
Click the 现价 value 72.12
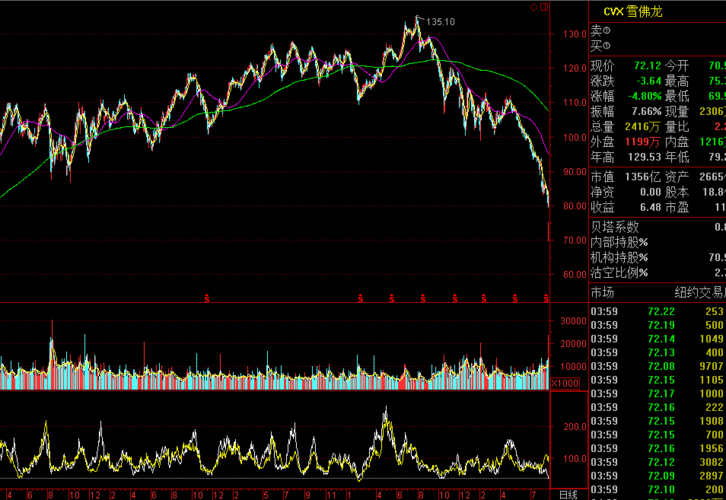[x=648, y=66]
